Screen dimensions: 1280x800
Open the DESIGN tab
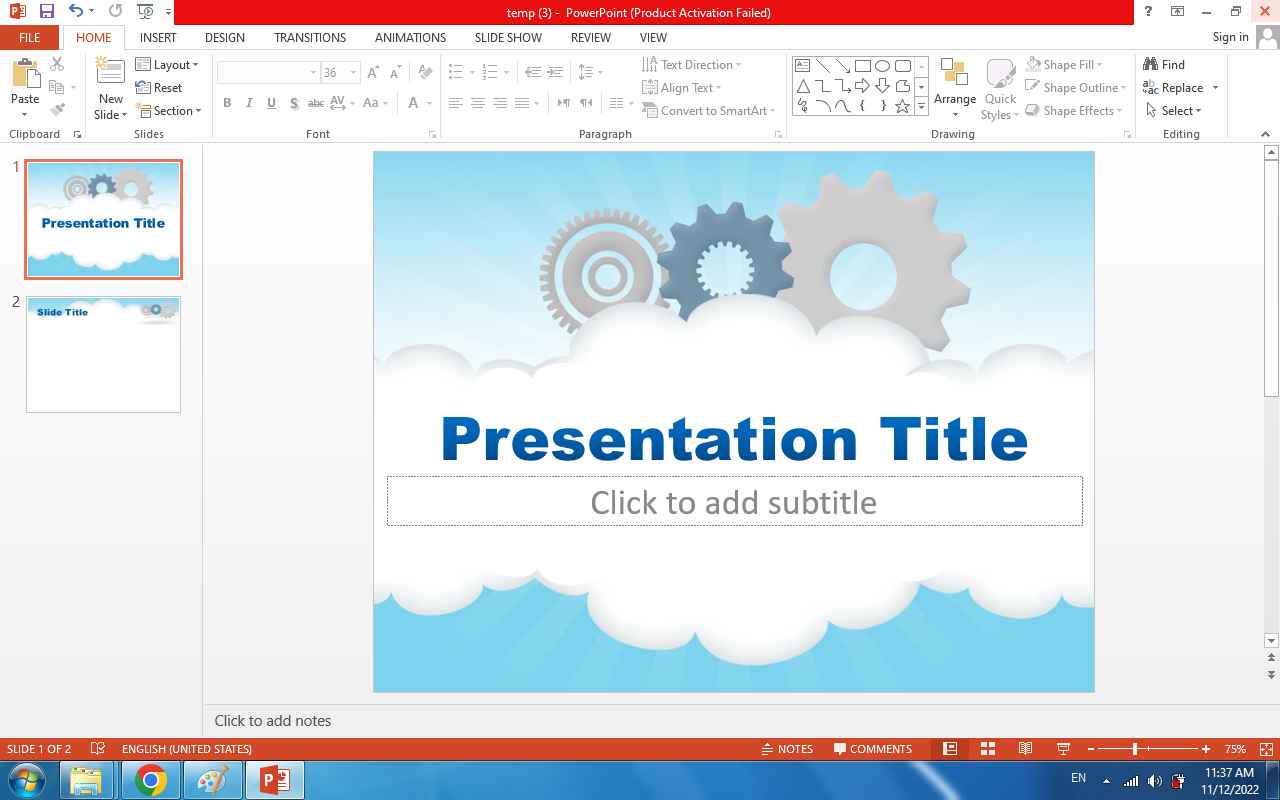224,38
